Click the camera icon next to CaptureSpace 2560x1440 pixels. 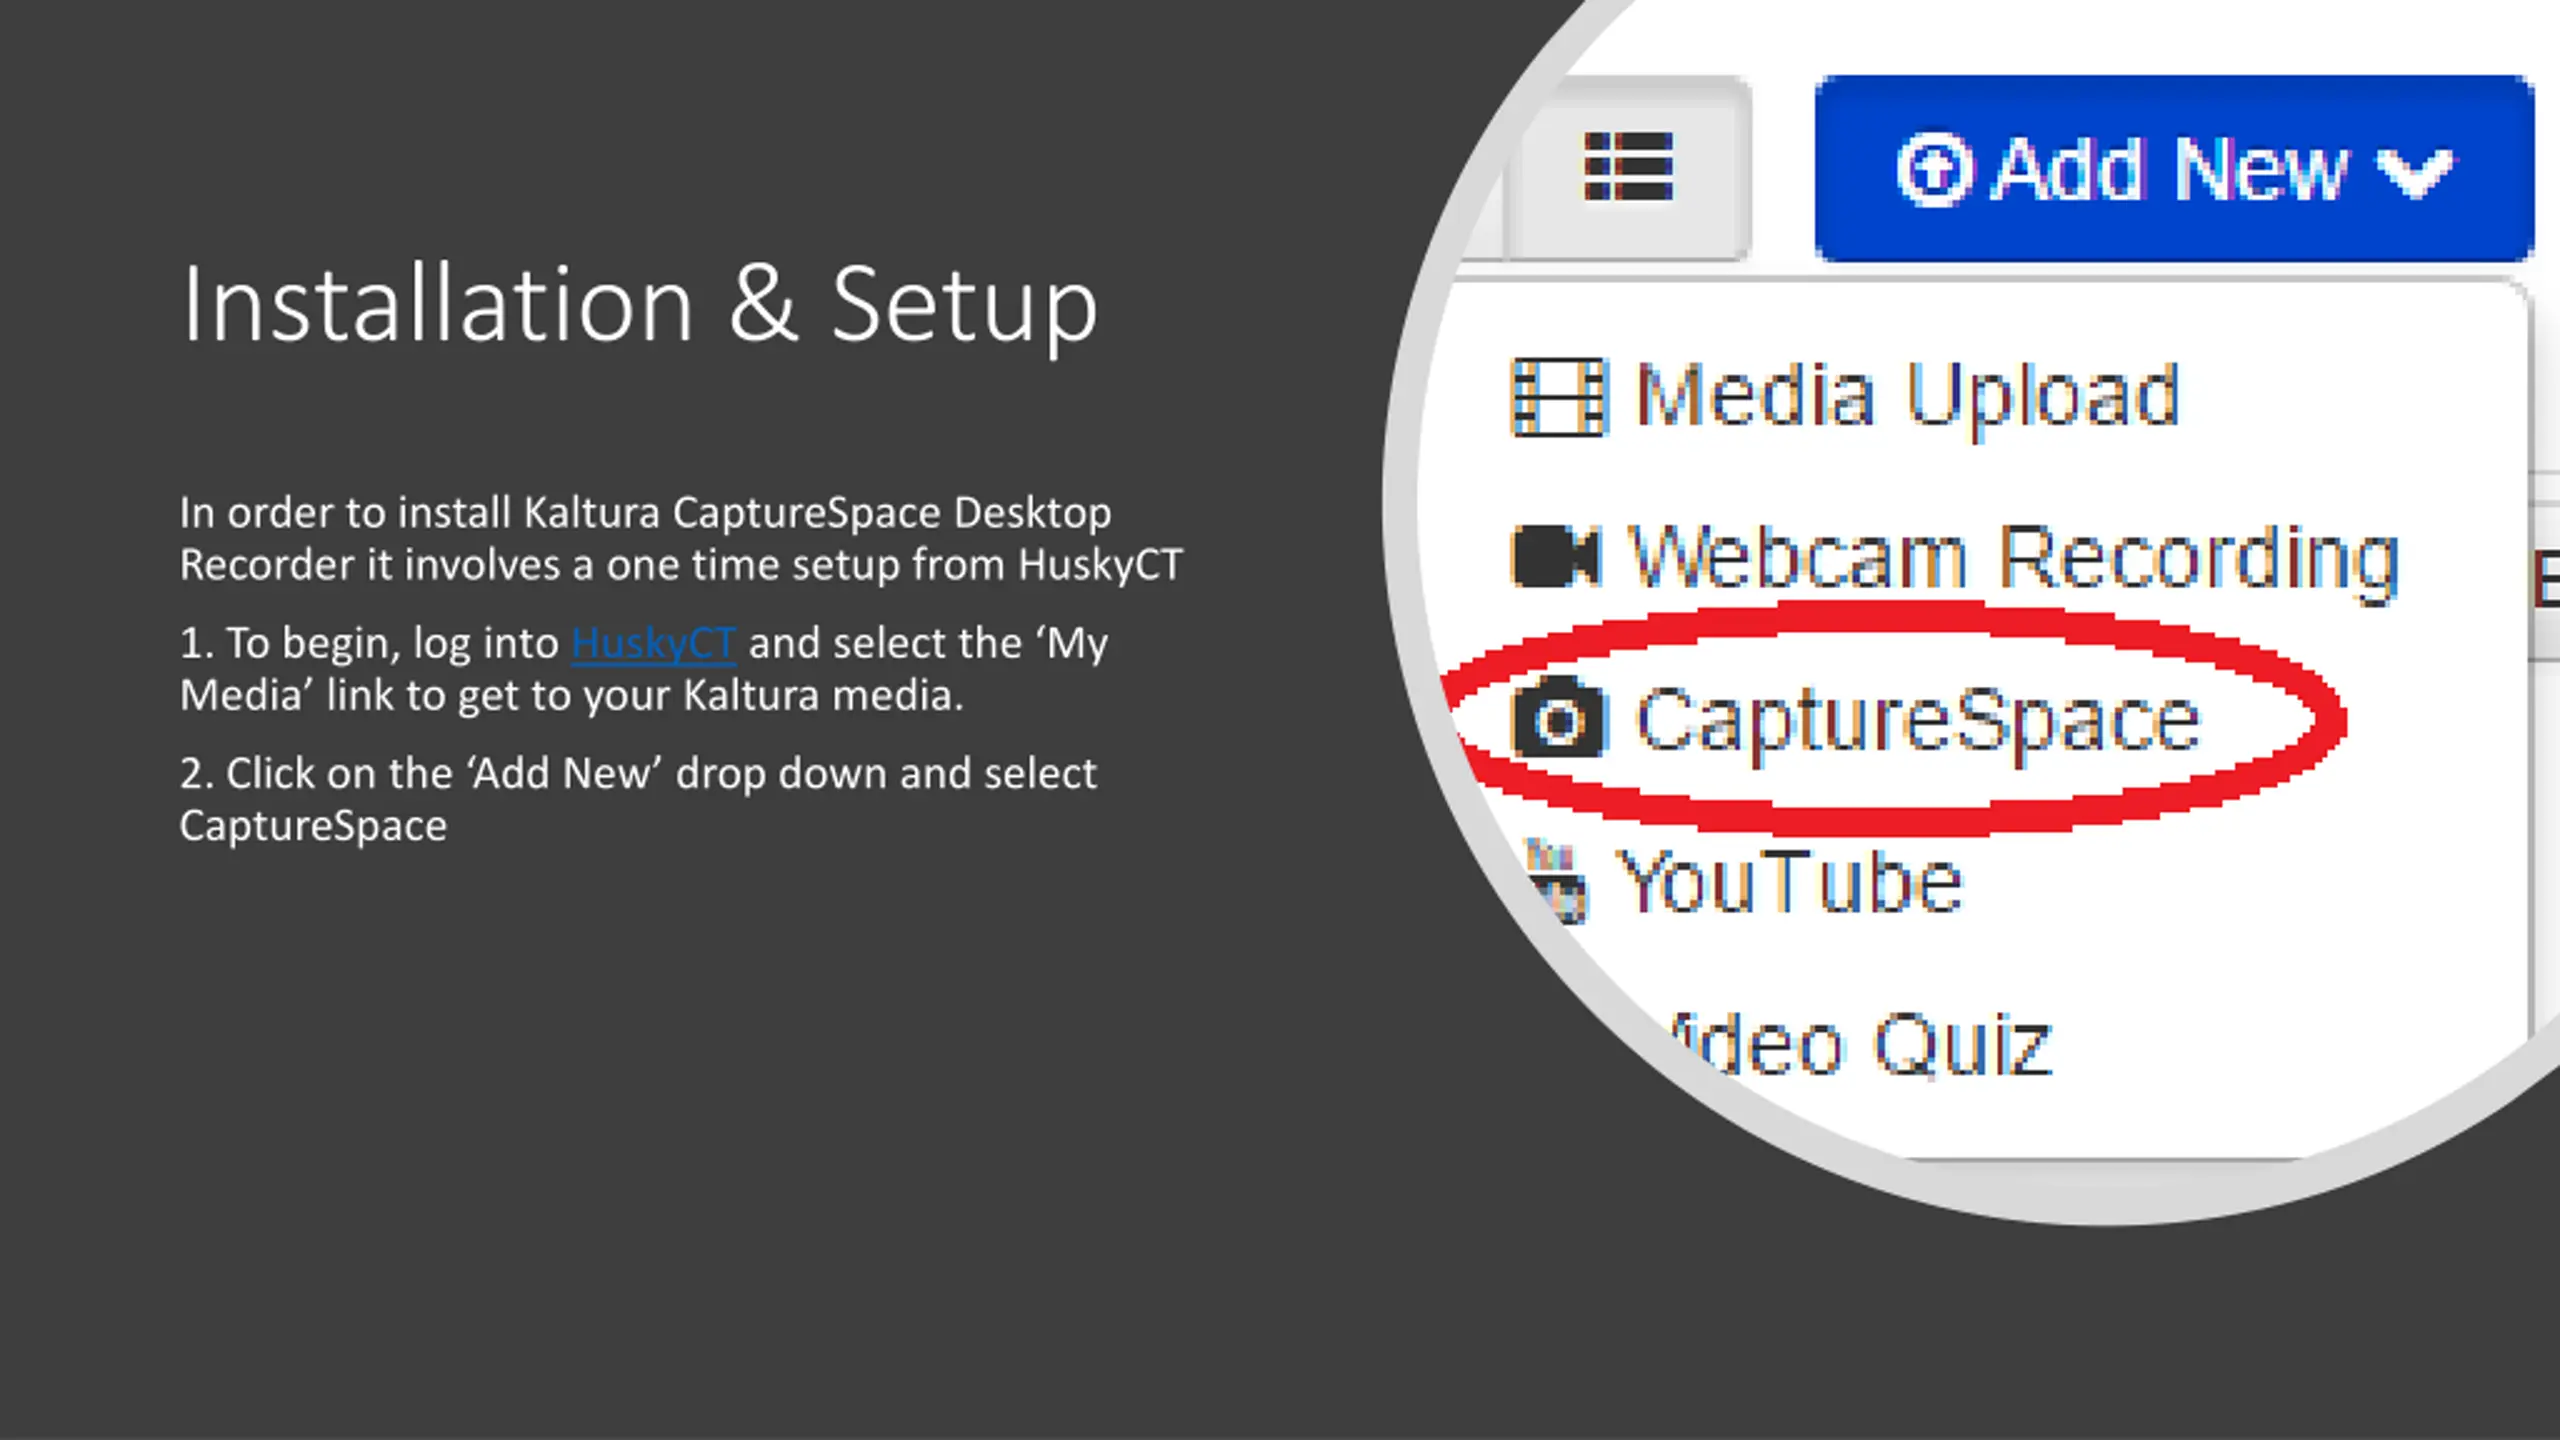pyautogui.click(x=1558, y=718)
